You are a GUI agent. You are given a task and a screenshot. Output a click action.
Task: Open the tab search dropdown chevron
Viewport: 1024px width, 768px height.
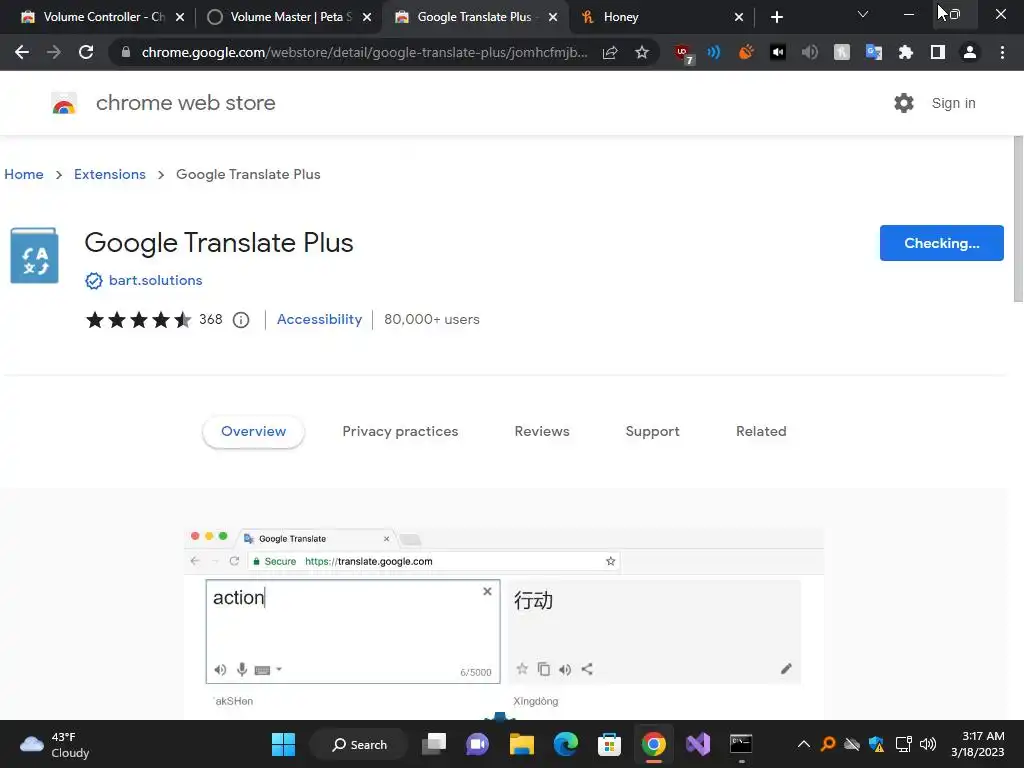pyautogui.click(x=863, y=14)
